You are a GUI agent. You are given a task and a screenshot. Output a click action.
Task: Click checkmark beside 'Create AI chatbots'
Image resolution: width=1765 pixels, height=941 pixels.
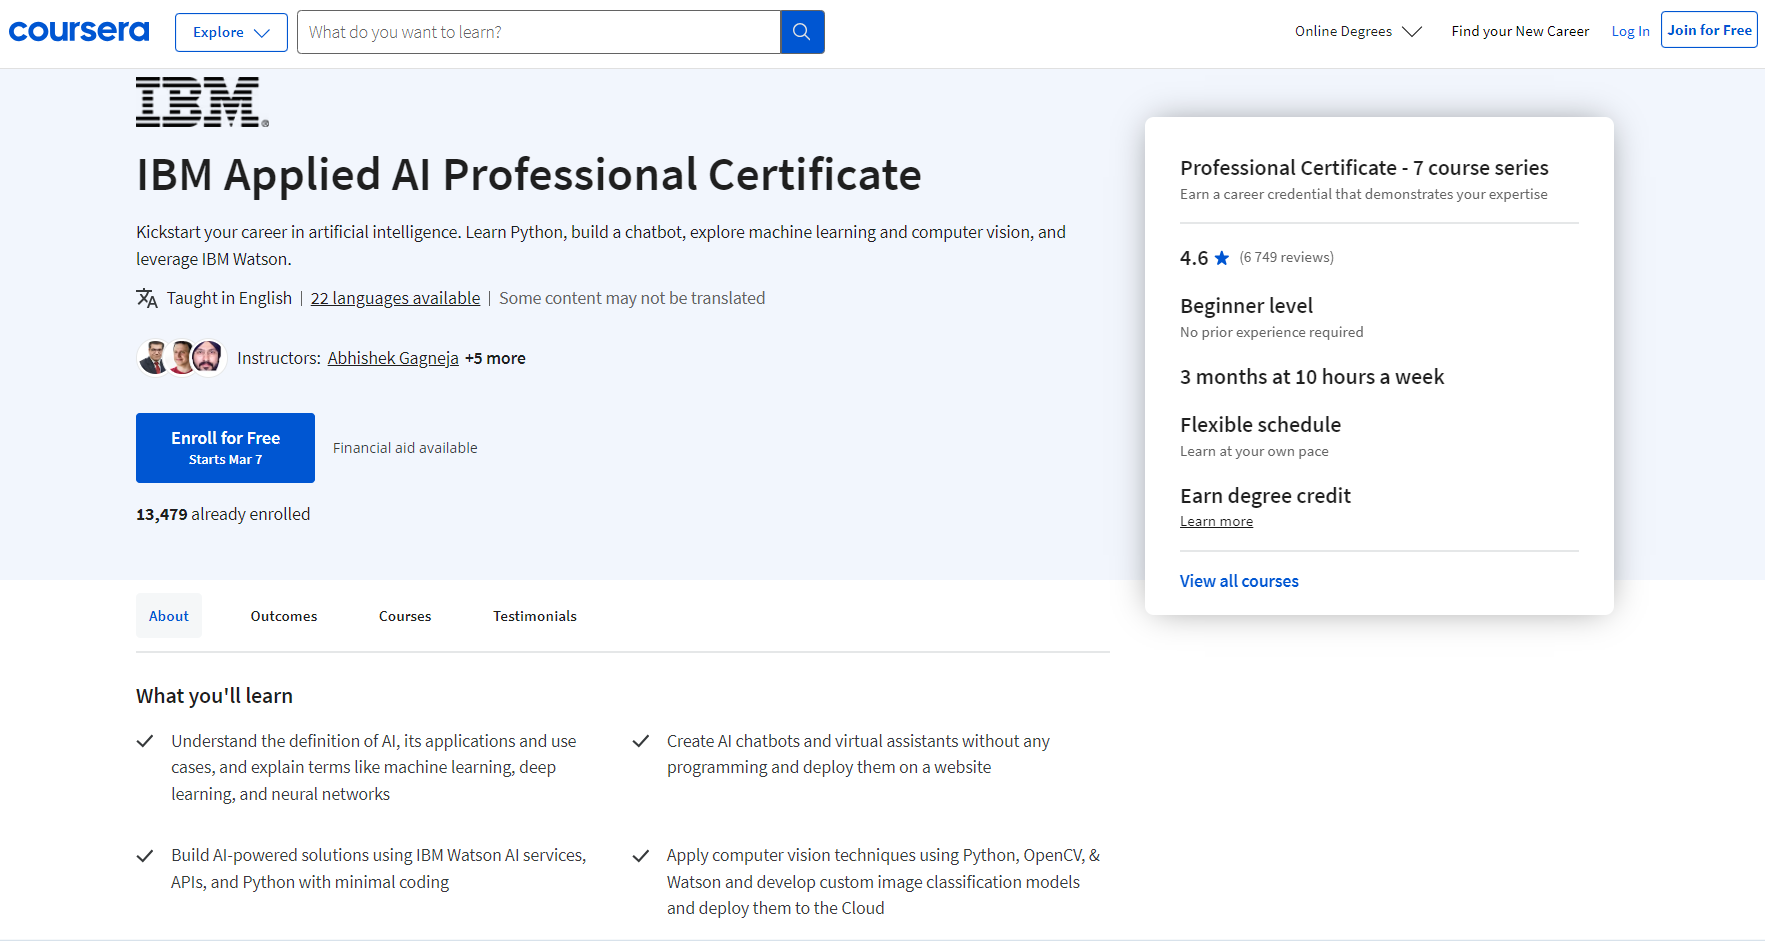click(641, 741)
